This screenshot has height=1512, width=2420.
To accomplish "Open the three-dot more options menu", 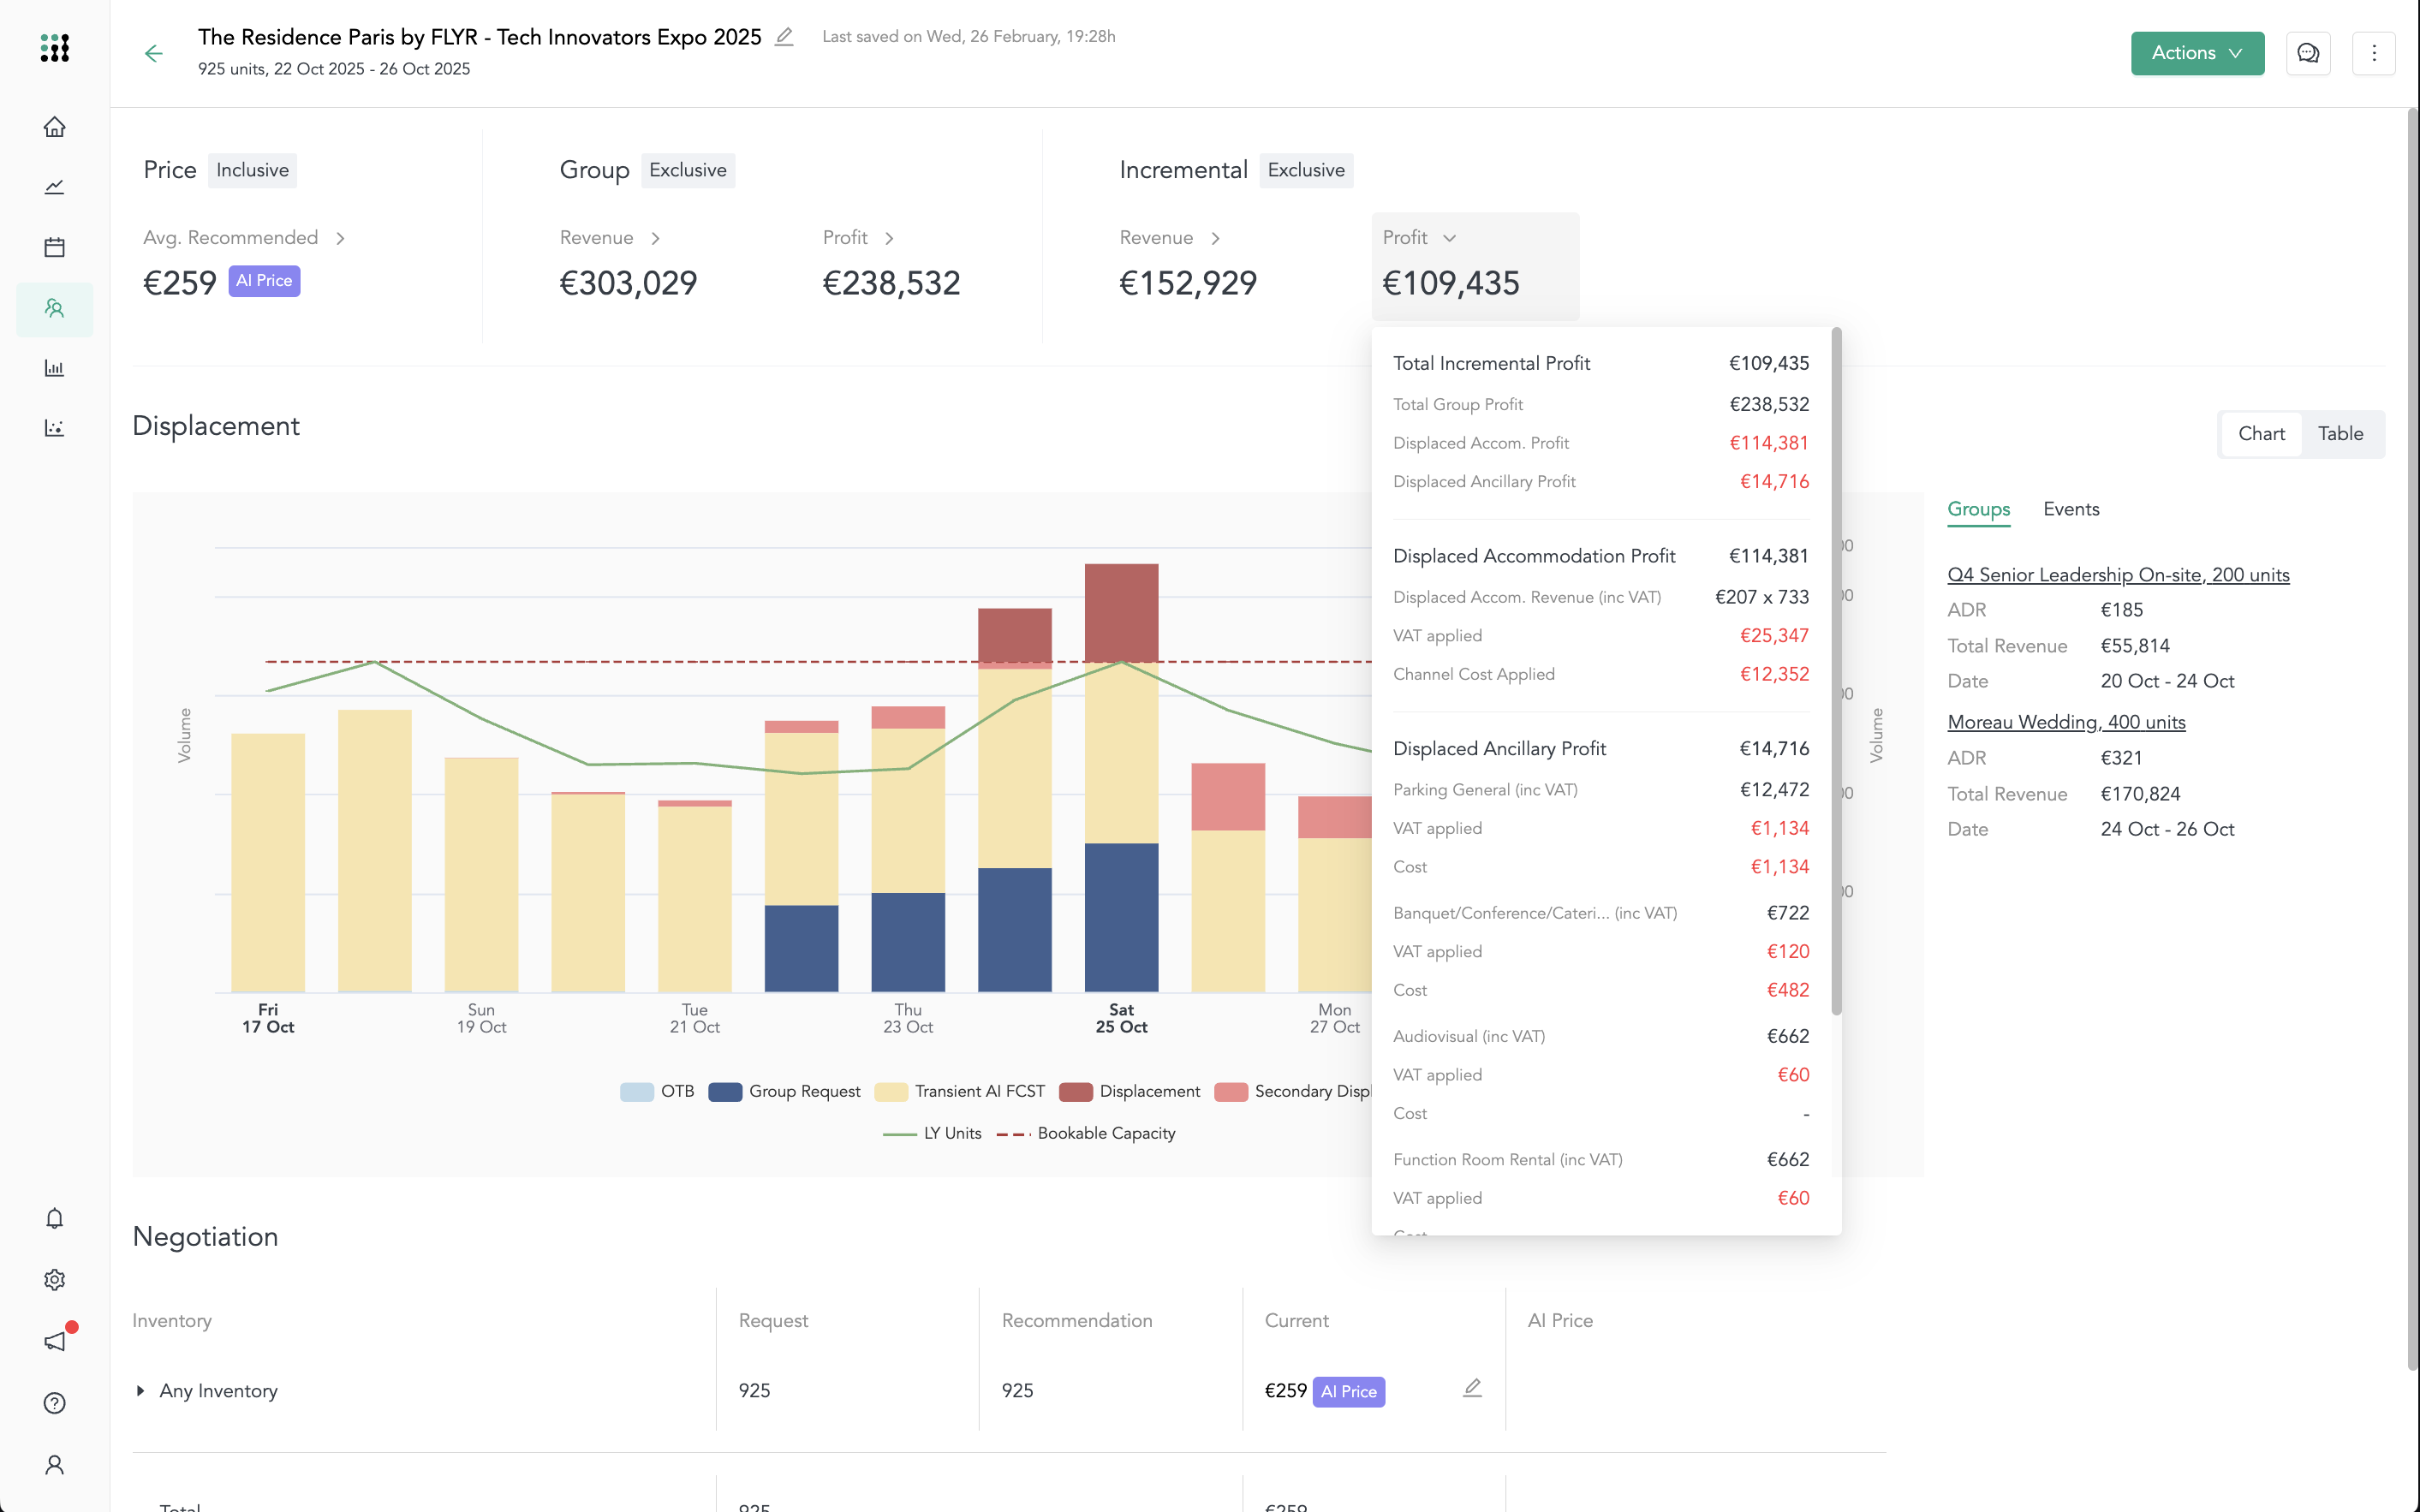I will 2373,53.
